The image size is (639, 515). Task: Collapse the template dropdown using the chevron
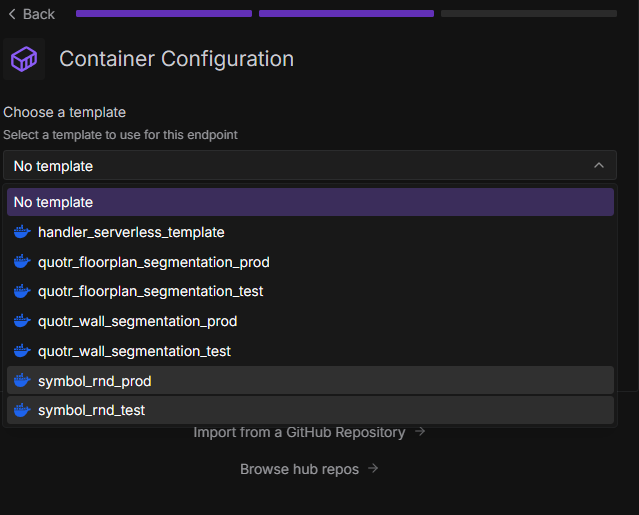click(x=599, y=166)
